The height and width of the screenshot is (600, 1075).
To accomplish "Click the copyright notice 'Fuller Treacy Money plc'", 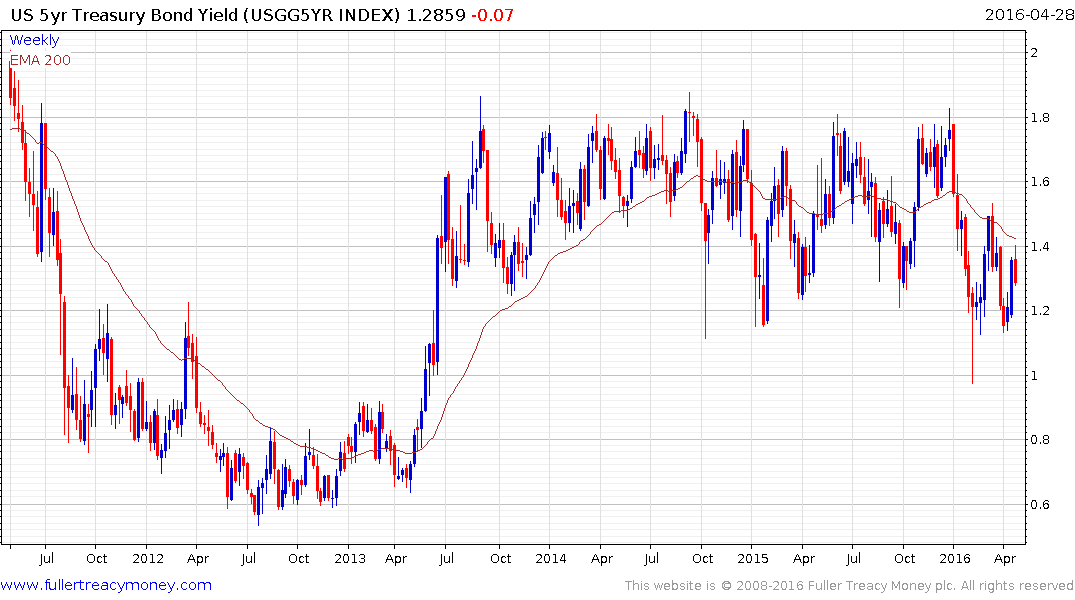I will click(x=881, y=586).
